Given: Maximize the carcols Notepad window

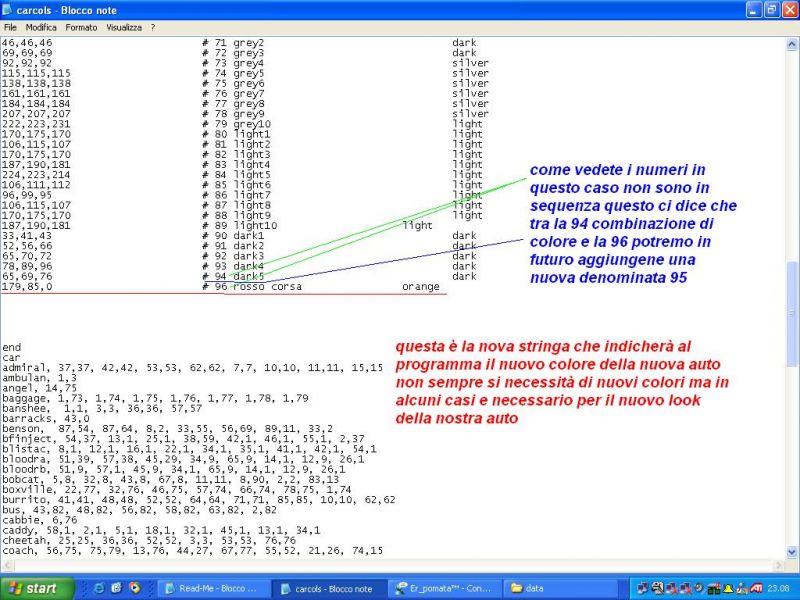Looking at the screenshot, I should pos(769,9).
